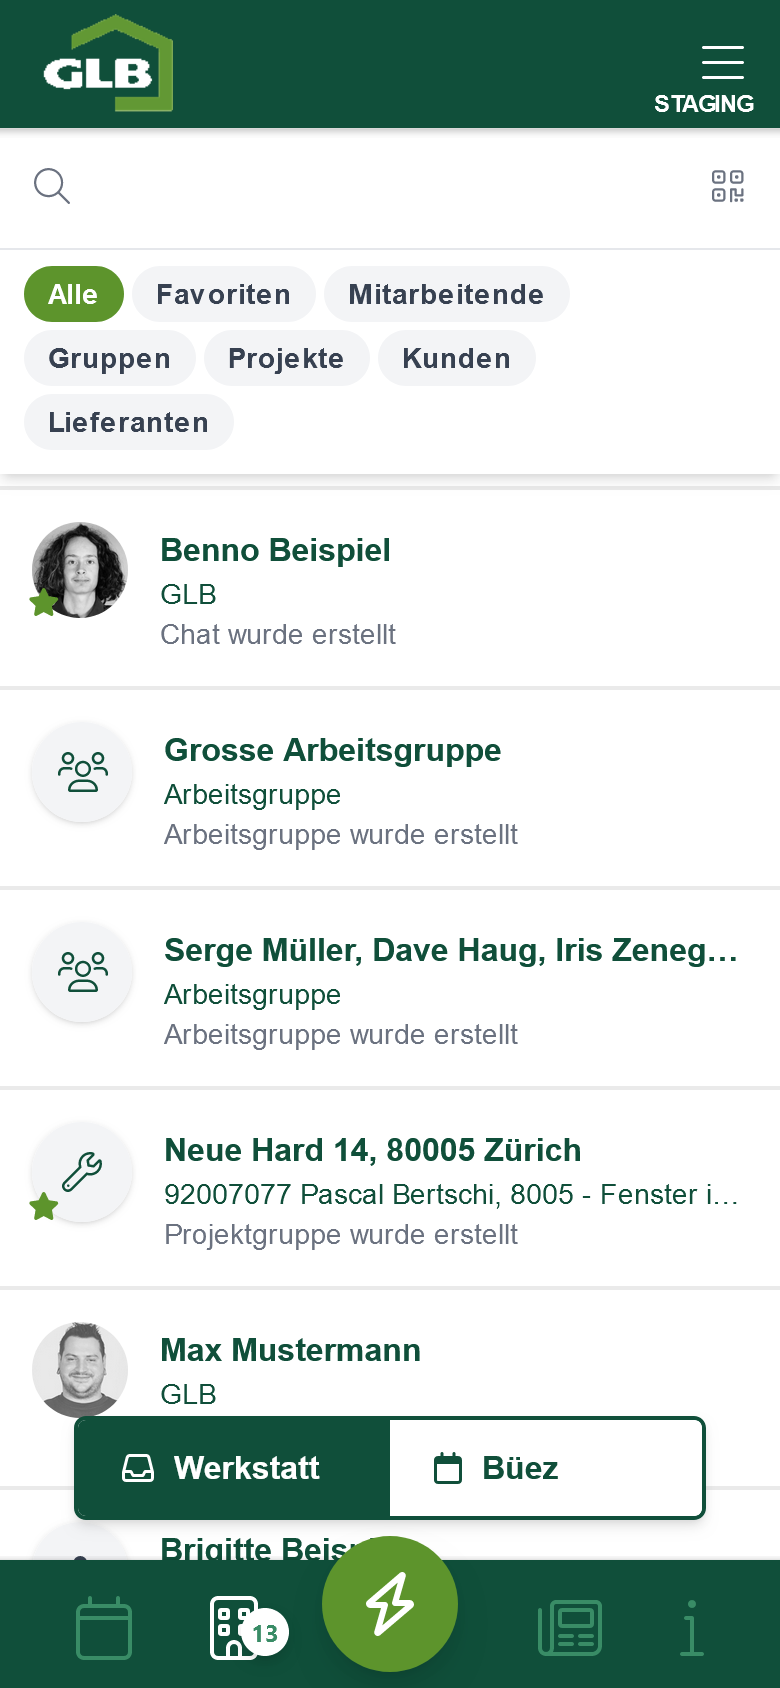This screenshot has height=1688, width=780.
Task: Switch to the Werkstatt toggle option
Action: 232,1468
